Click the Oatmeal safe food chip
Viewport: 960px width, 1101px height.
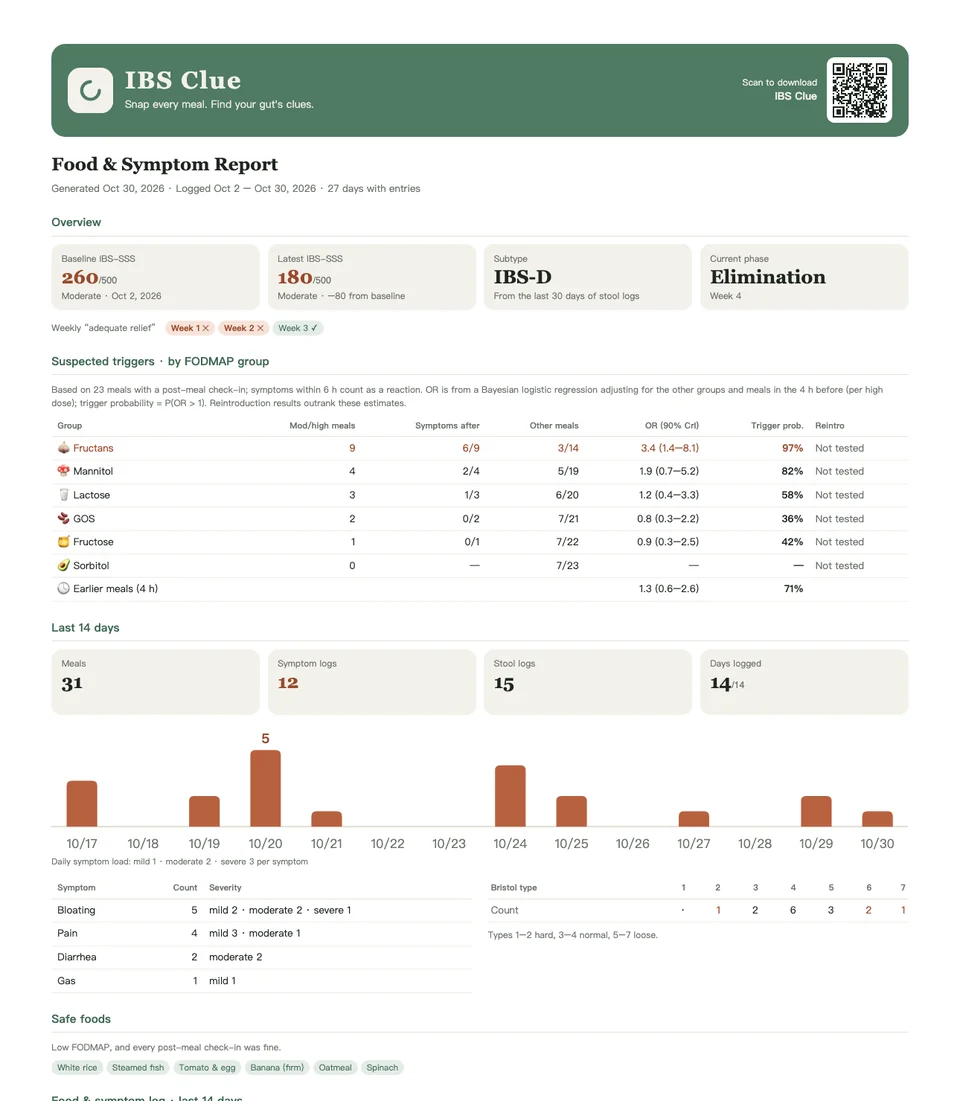click(x=335, y=1068)
